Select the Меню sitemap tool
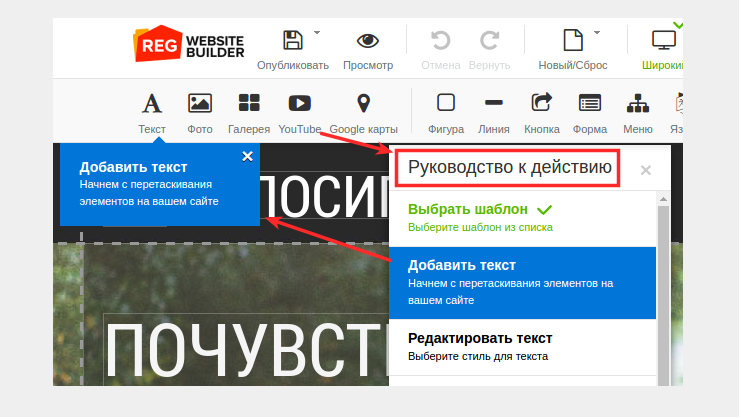The width and height of the screenshot is (741, 419). click(638, 113)
